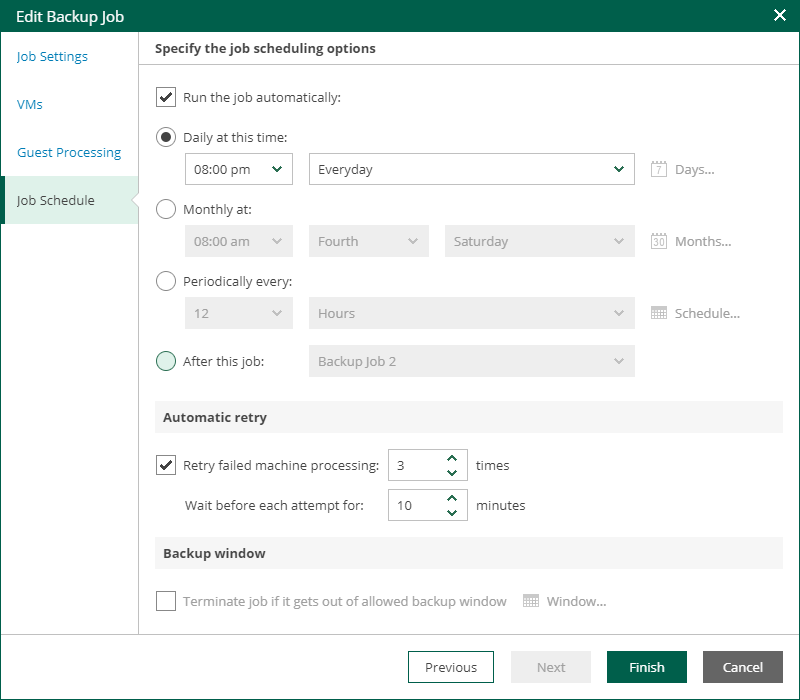Open the Guest Processing step
The height and width of the screenshot is (700, 800).
[x=69, y=152]
